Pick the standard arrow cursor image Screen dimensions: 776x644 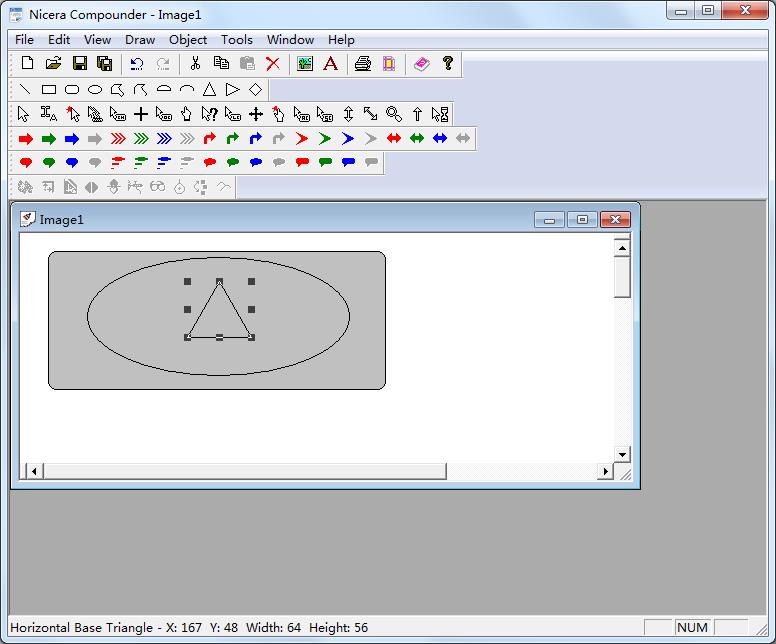(x=23, y=114)
